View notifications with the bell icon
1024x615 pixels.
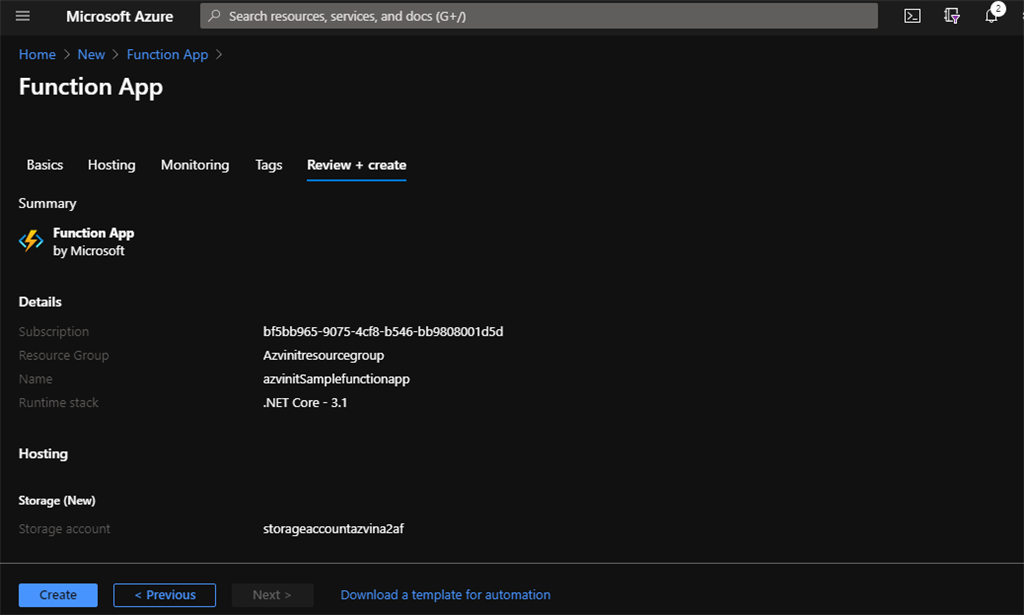coord(990,15)
